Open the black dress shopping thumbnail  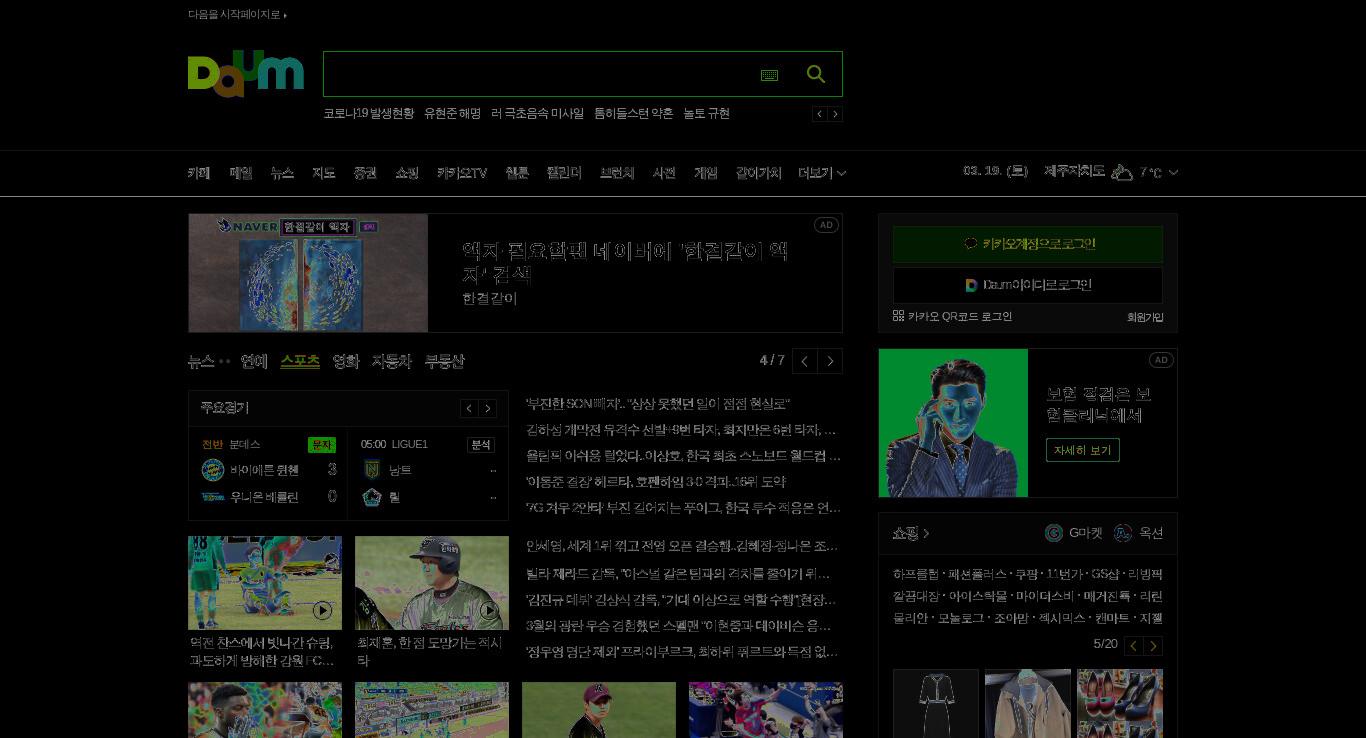click(936, 704)
